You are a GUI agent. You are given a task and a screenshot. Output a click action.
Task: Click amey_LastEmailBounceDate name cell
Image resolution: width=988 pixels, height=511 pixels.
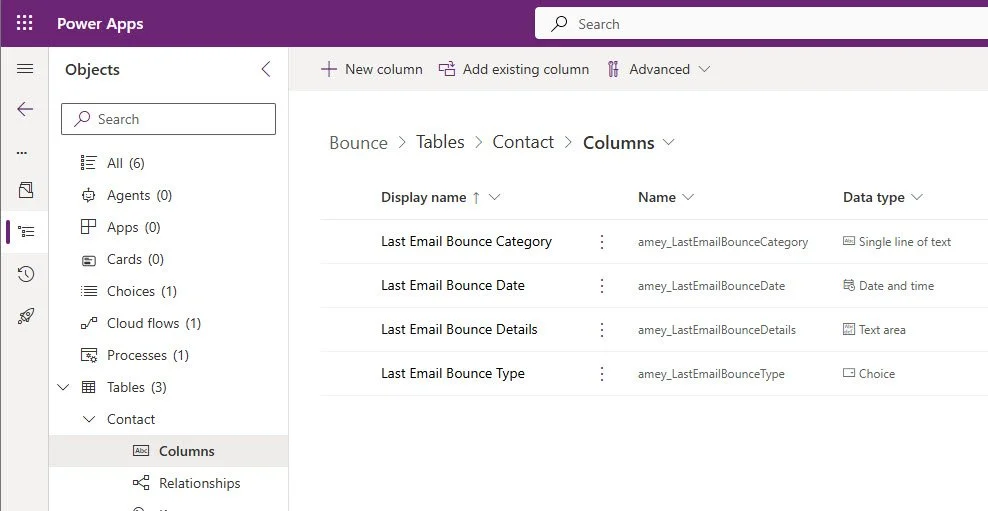coord(711,286)
